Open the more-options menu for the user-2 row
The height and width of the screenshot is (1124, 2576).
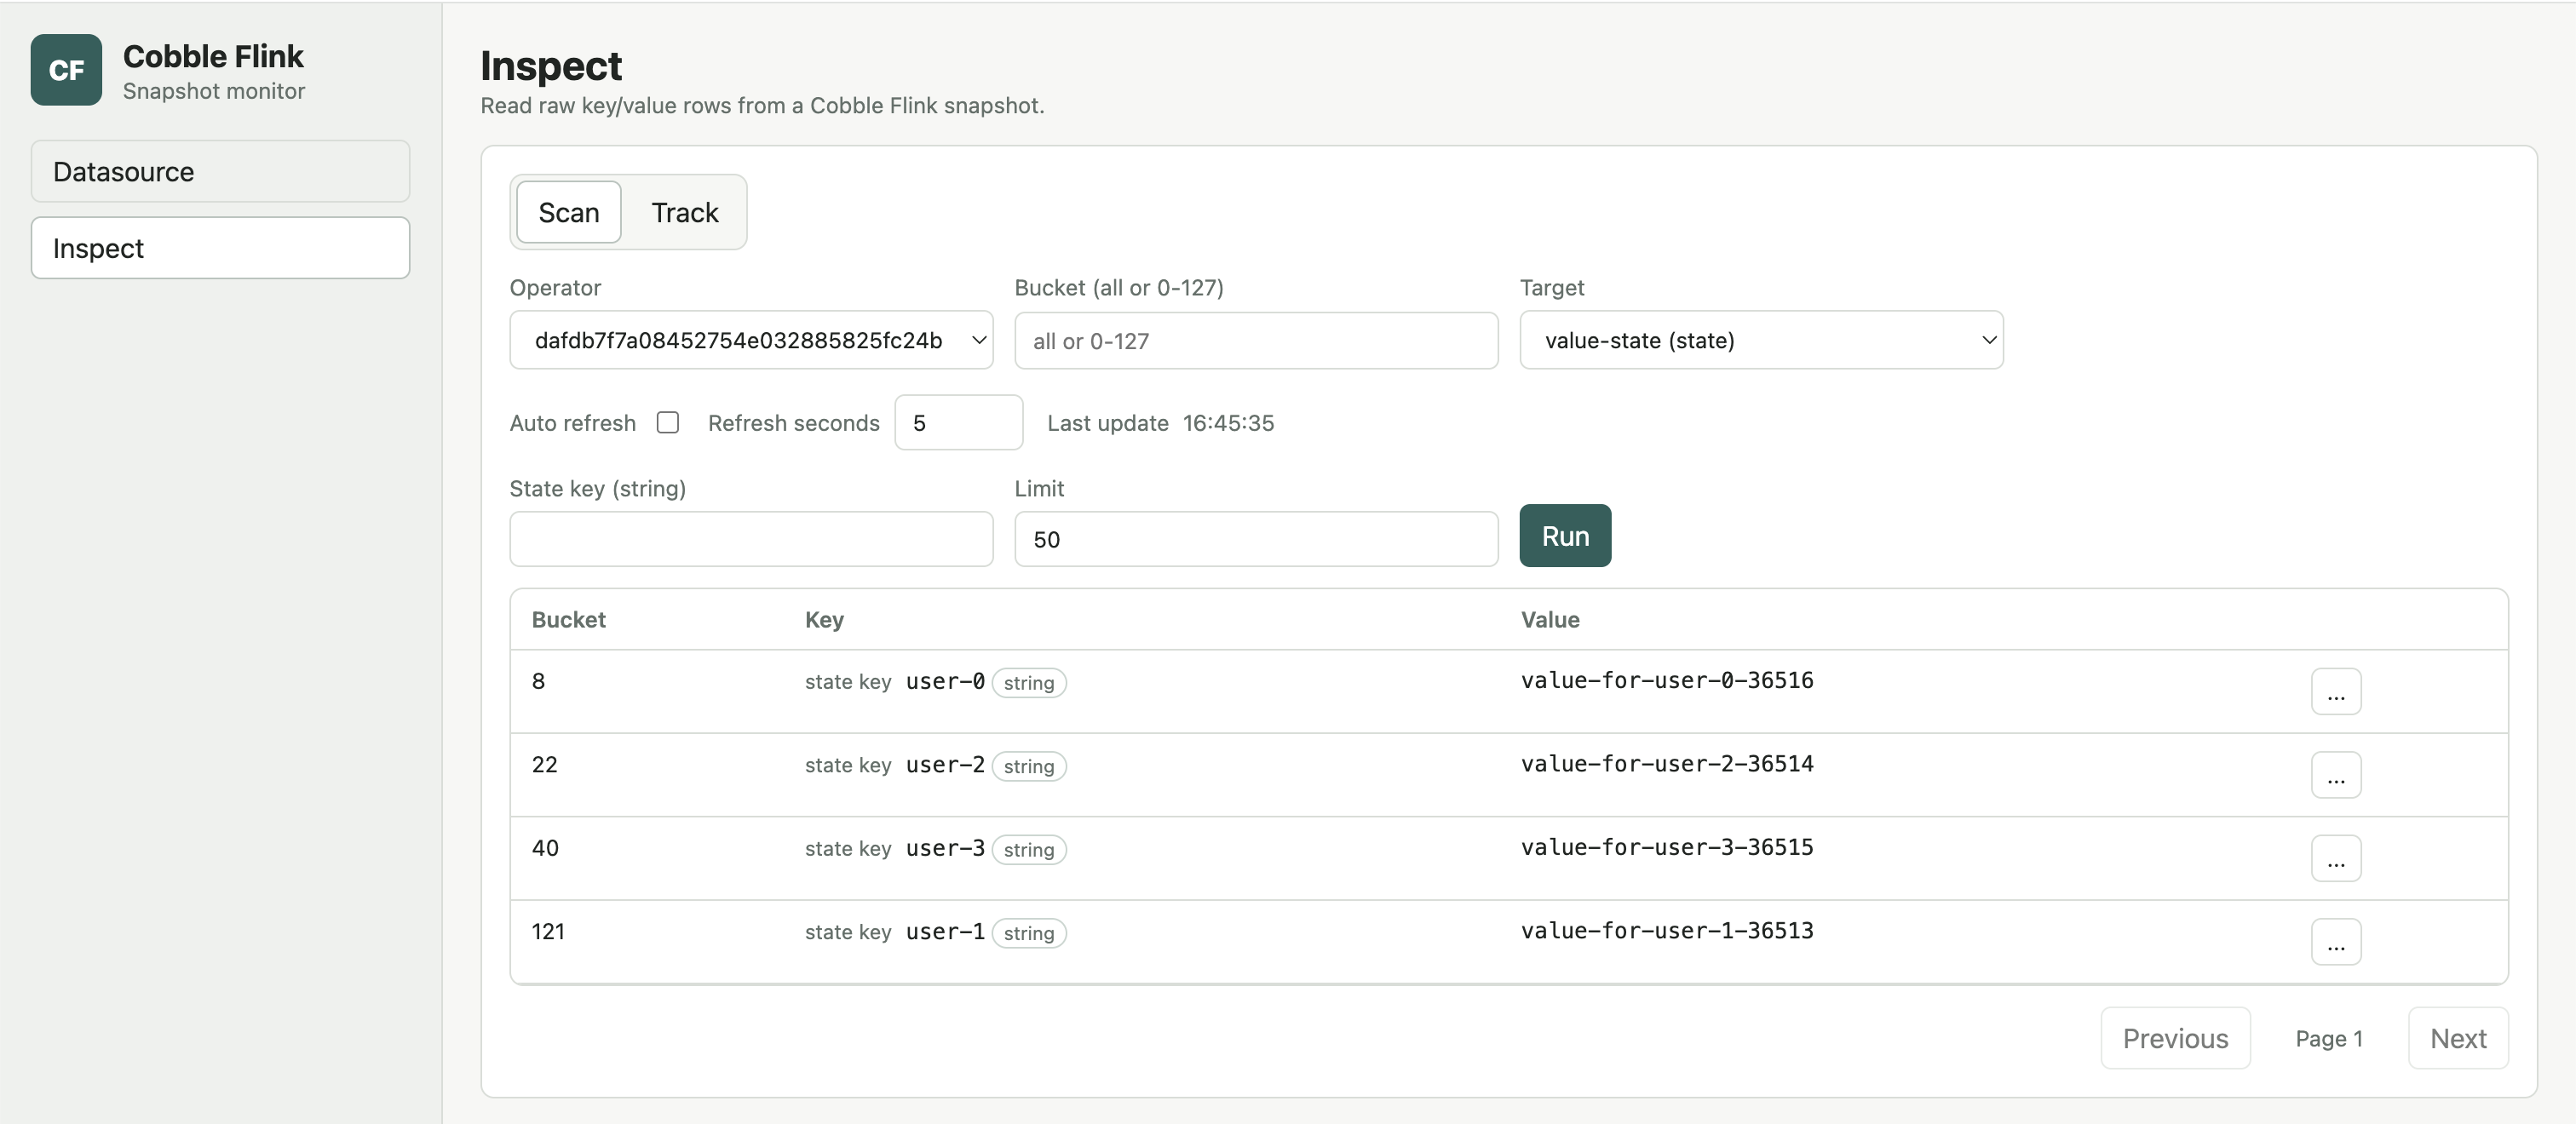(x=2335, y=775)
